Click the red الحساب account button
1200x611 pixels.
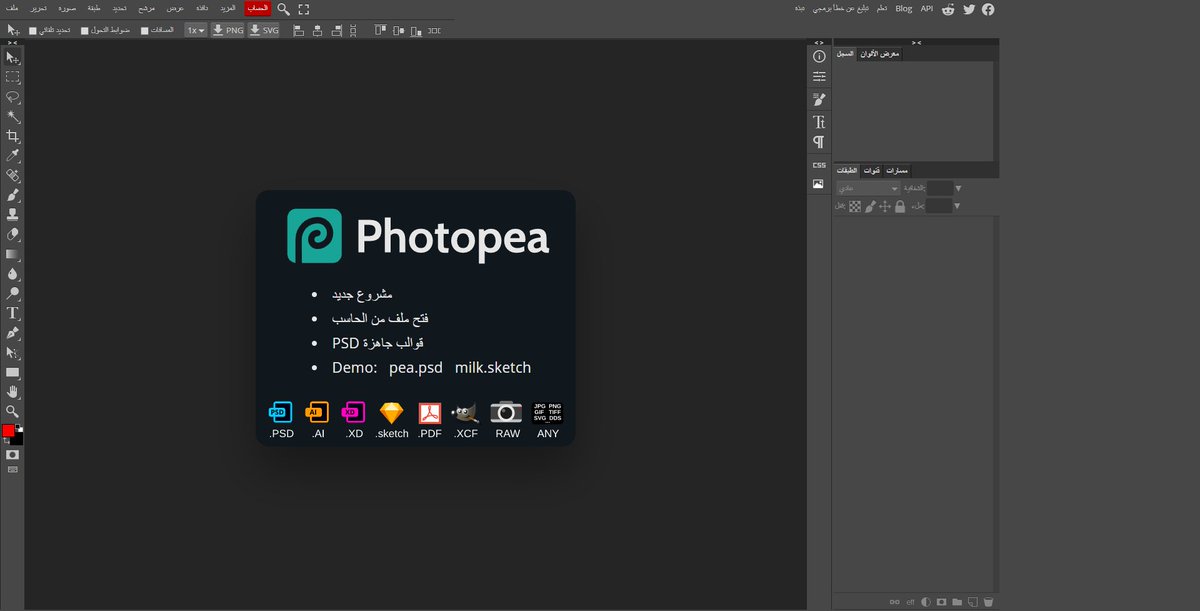pos(257,8)
